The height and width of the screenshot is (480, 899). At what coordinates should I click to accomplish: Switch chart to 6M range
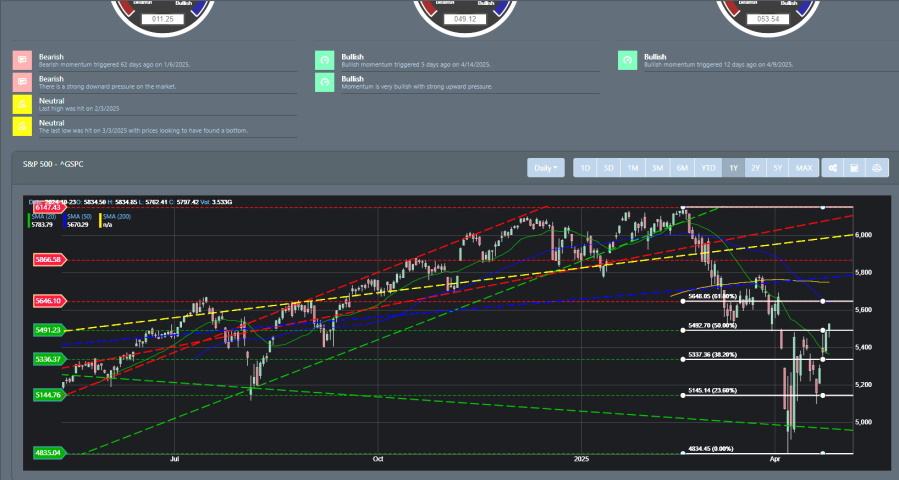pos(680,168)
